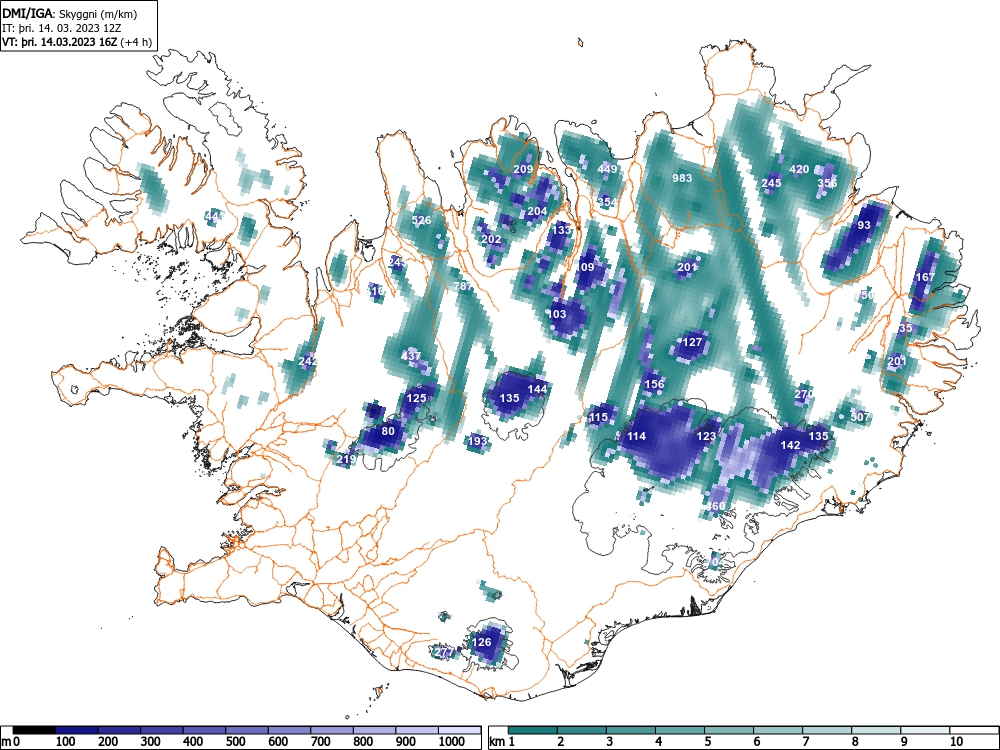Click the 500 label on the metre scale
Image resolution: width=1000 pixels, height=750 pixels.
[x=235, y=742]
